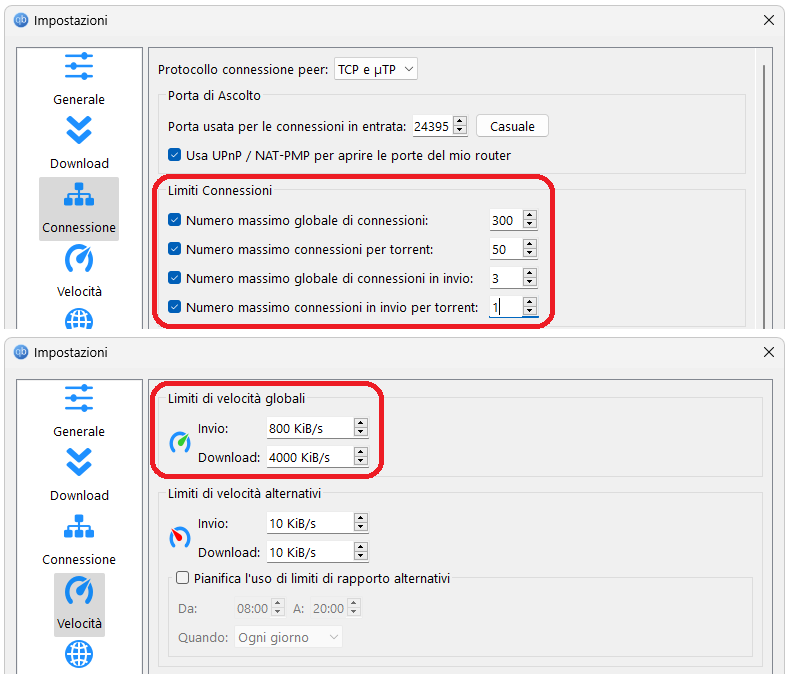Screen dimensions: 792x674
Task: Click the Porta di Ascolto group label
Action: pos(214,95)
